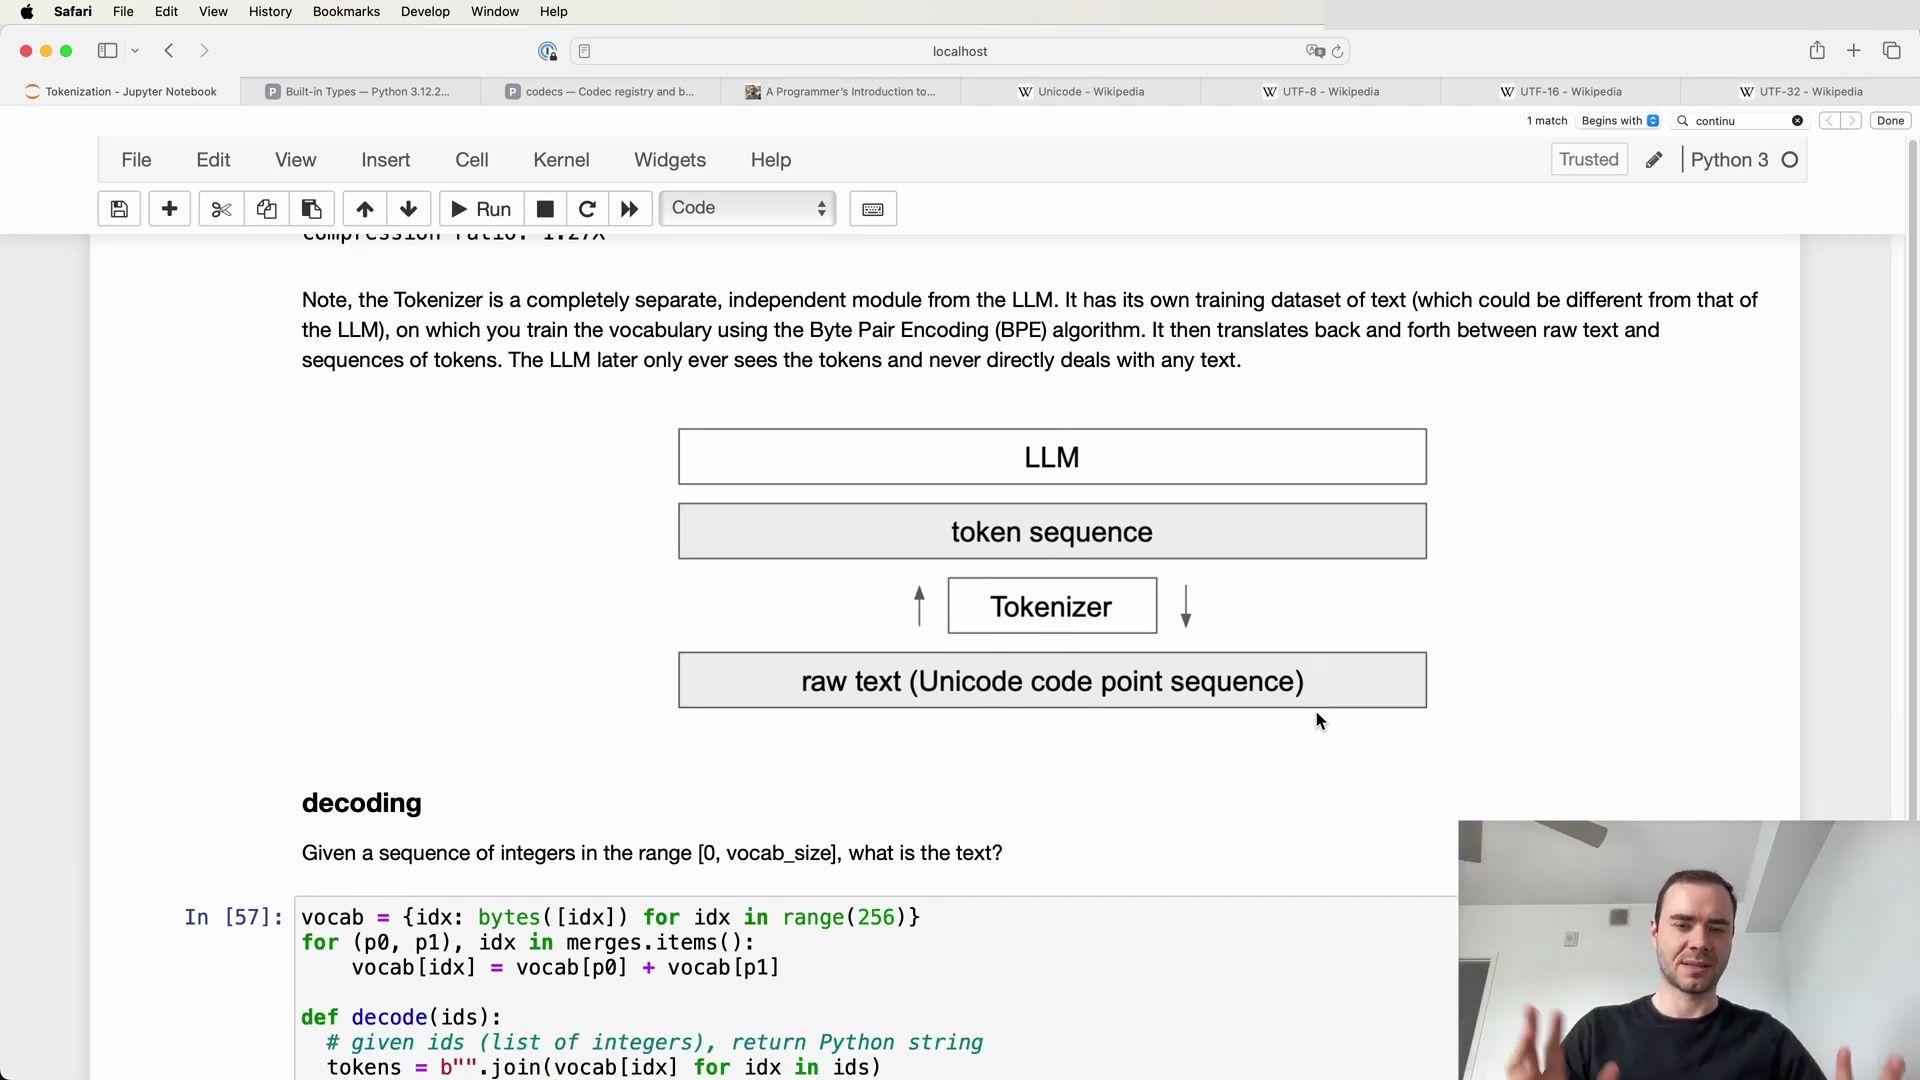Open the Cell menu
This screenshot has width=1920, height=1080.
(471, 158)
